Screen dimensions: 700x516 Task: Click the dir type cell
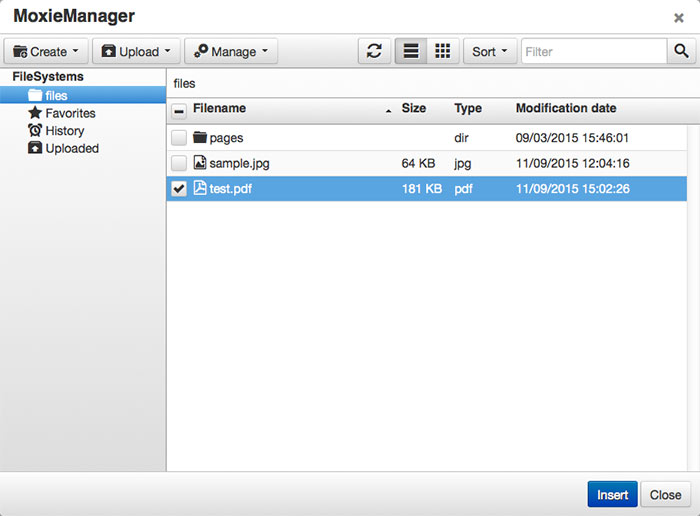click(461, 137)
